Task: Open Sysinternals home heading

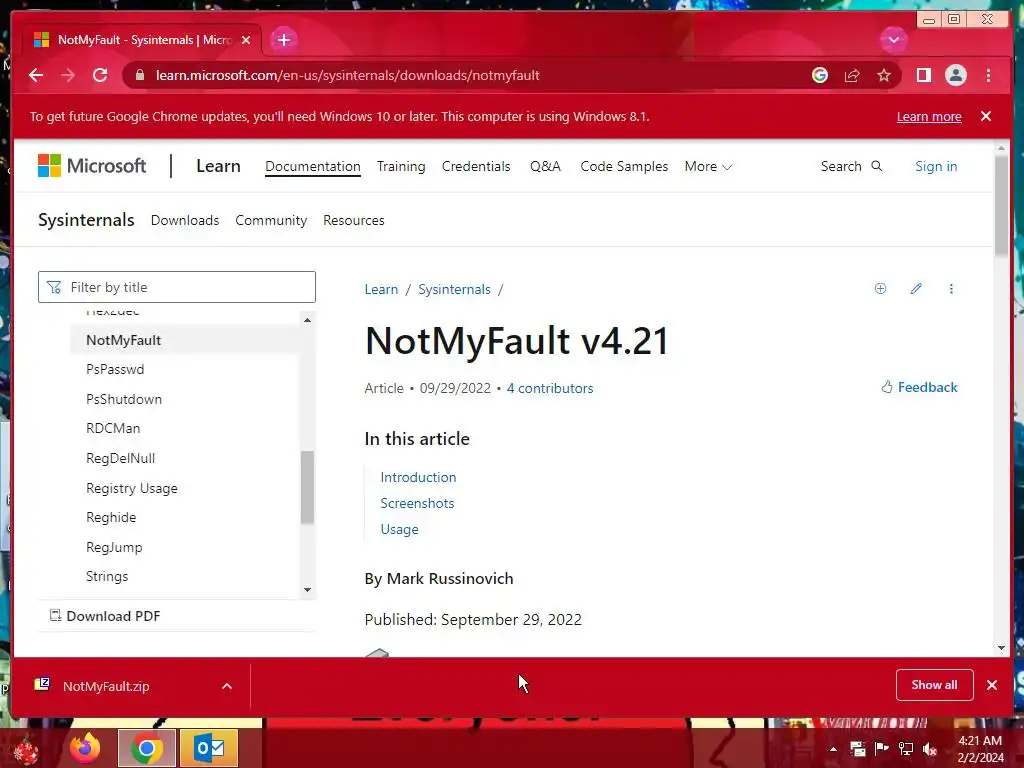Action: [86, 220]
